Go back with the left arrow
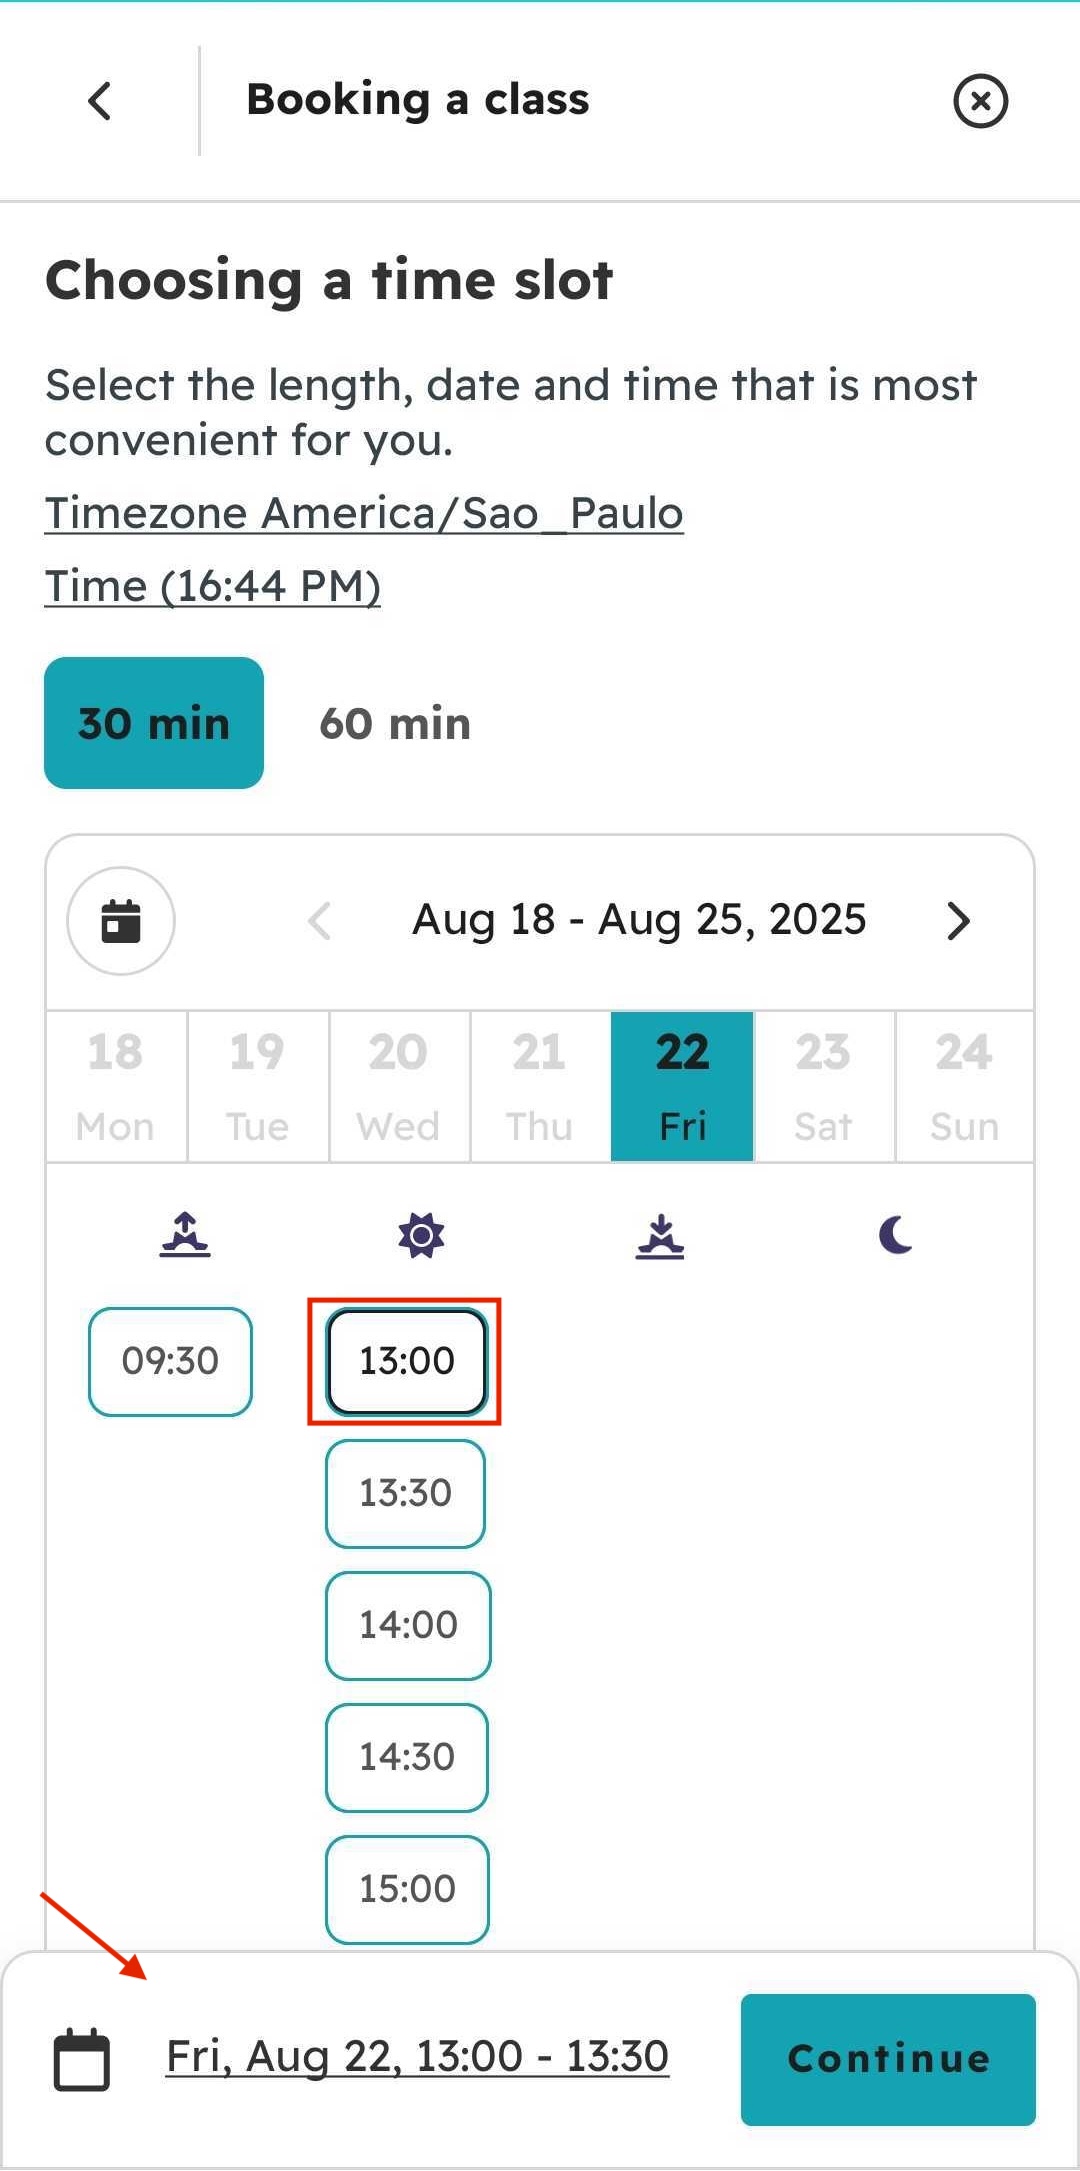The height and width of the screenshot is (2171, 1080). tap(99, 100)
